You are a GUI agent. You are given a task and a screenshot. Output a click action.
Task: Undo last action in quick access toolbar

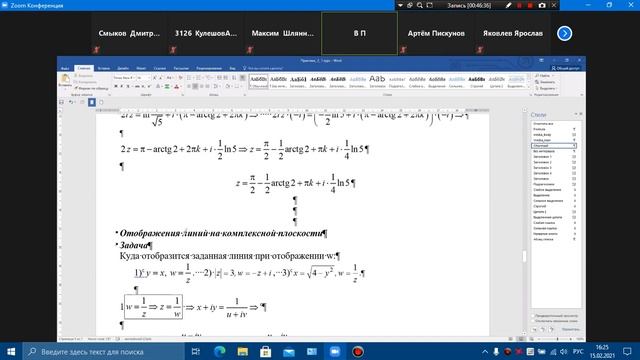(71, 102)
